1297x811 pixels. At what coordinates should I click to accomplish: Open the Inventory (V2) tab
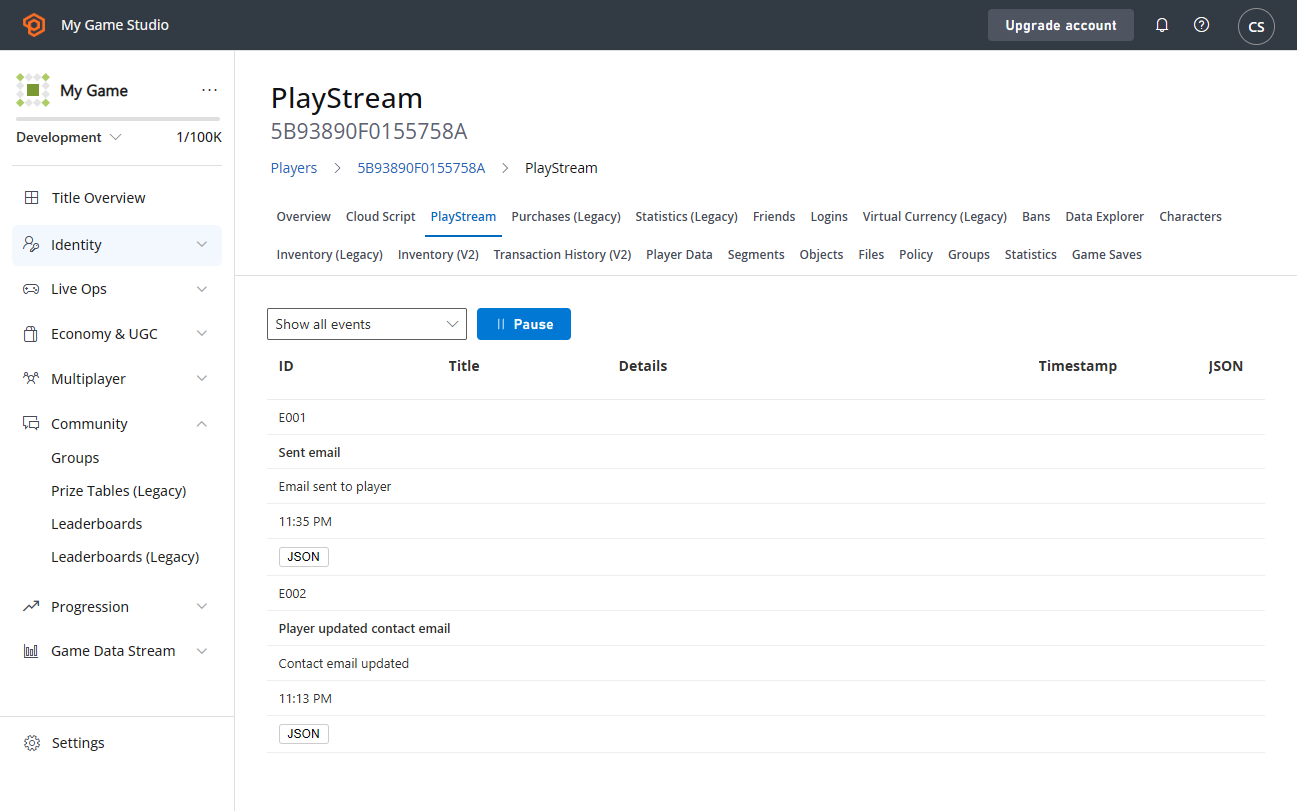[x=438, y=254]
